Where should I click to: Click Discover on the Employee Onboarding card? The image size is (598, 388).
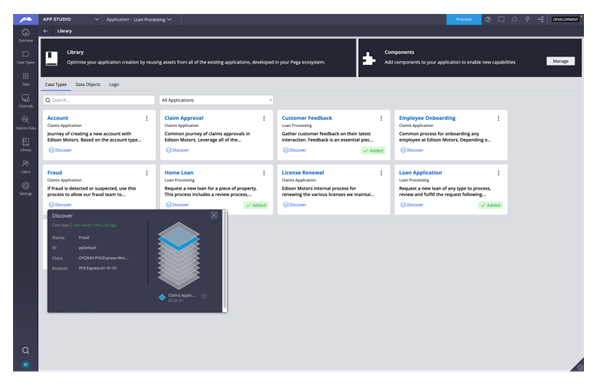click(x=412, y=150)
